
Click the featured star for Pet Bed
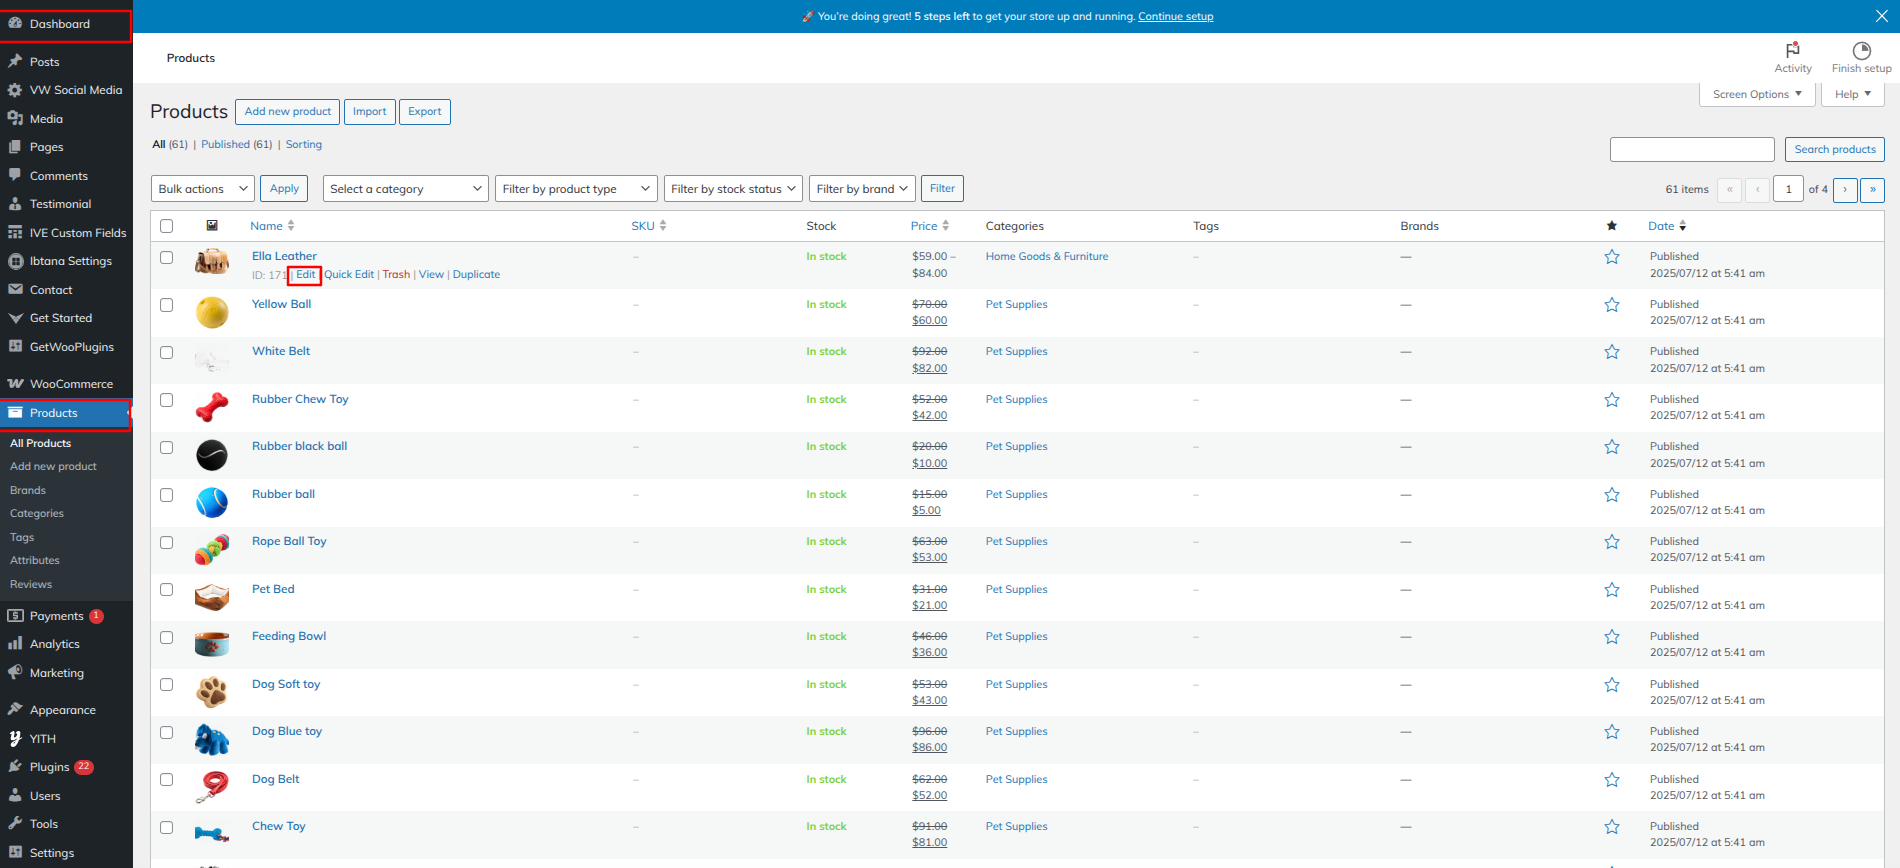[1611, 590]
